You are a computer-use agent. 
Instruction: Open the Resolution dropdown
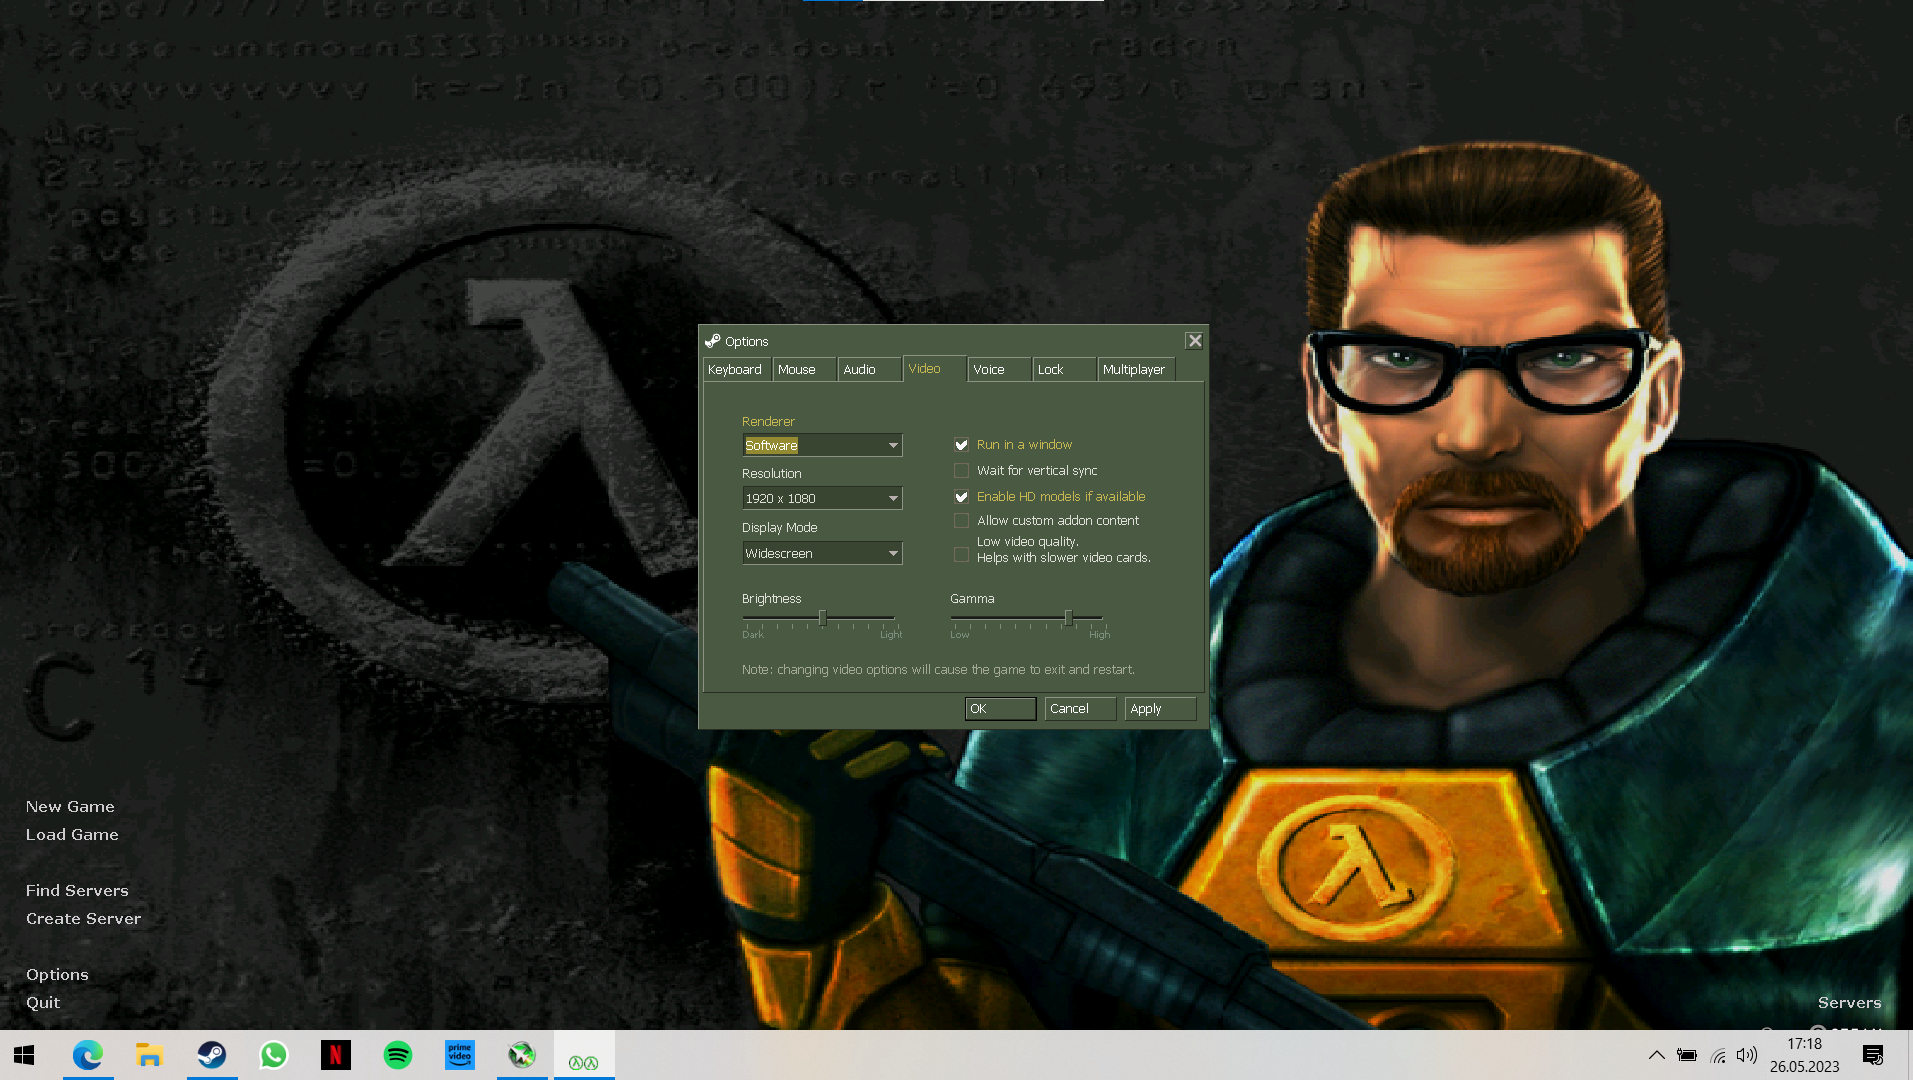coord(822,498)
